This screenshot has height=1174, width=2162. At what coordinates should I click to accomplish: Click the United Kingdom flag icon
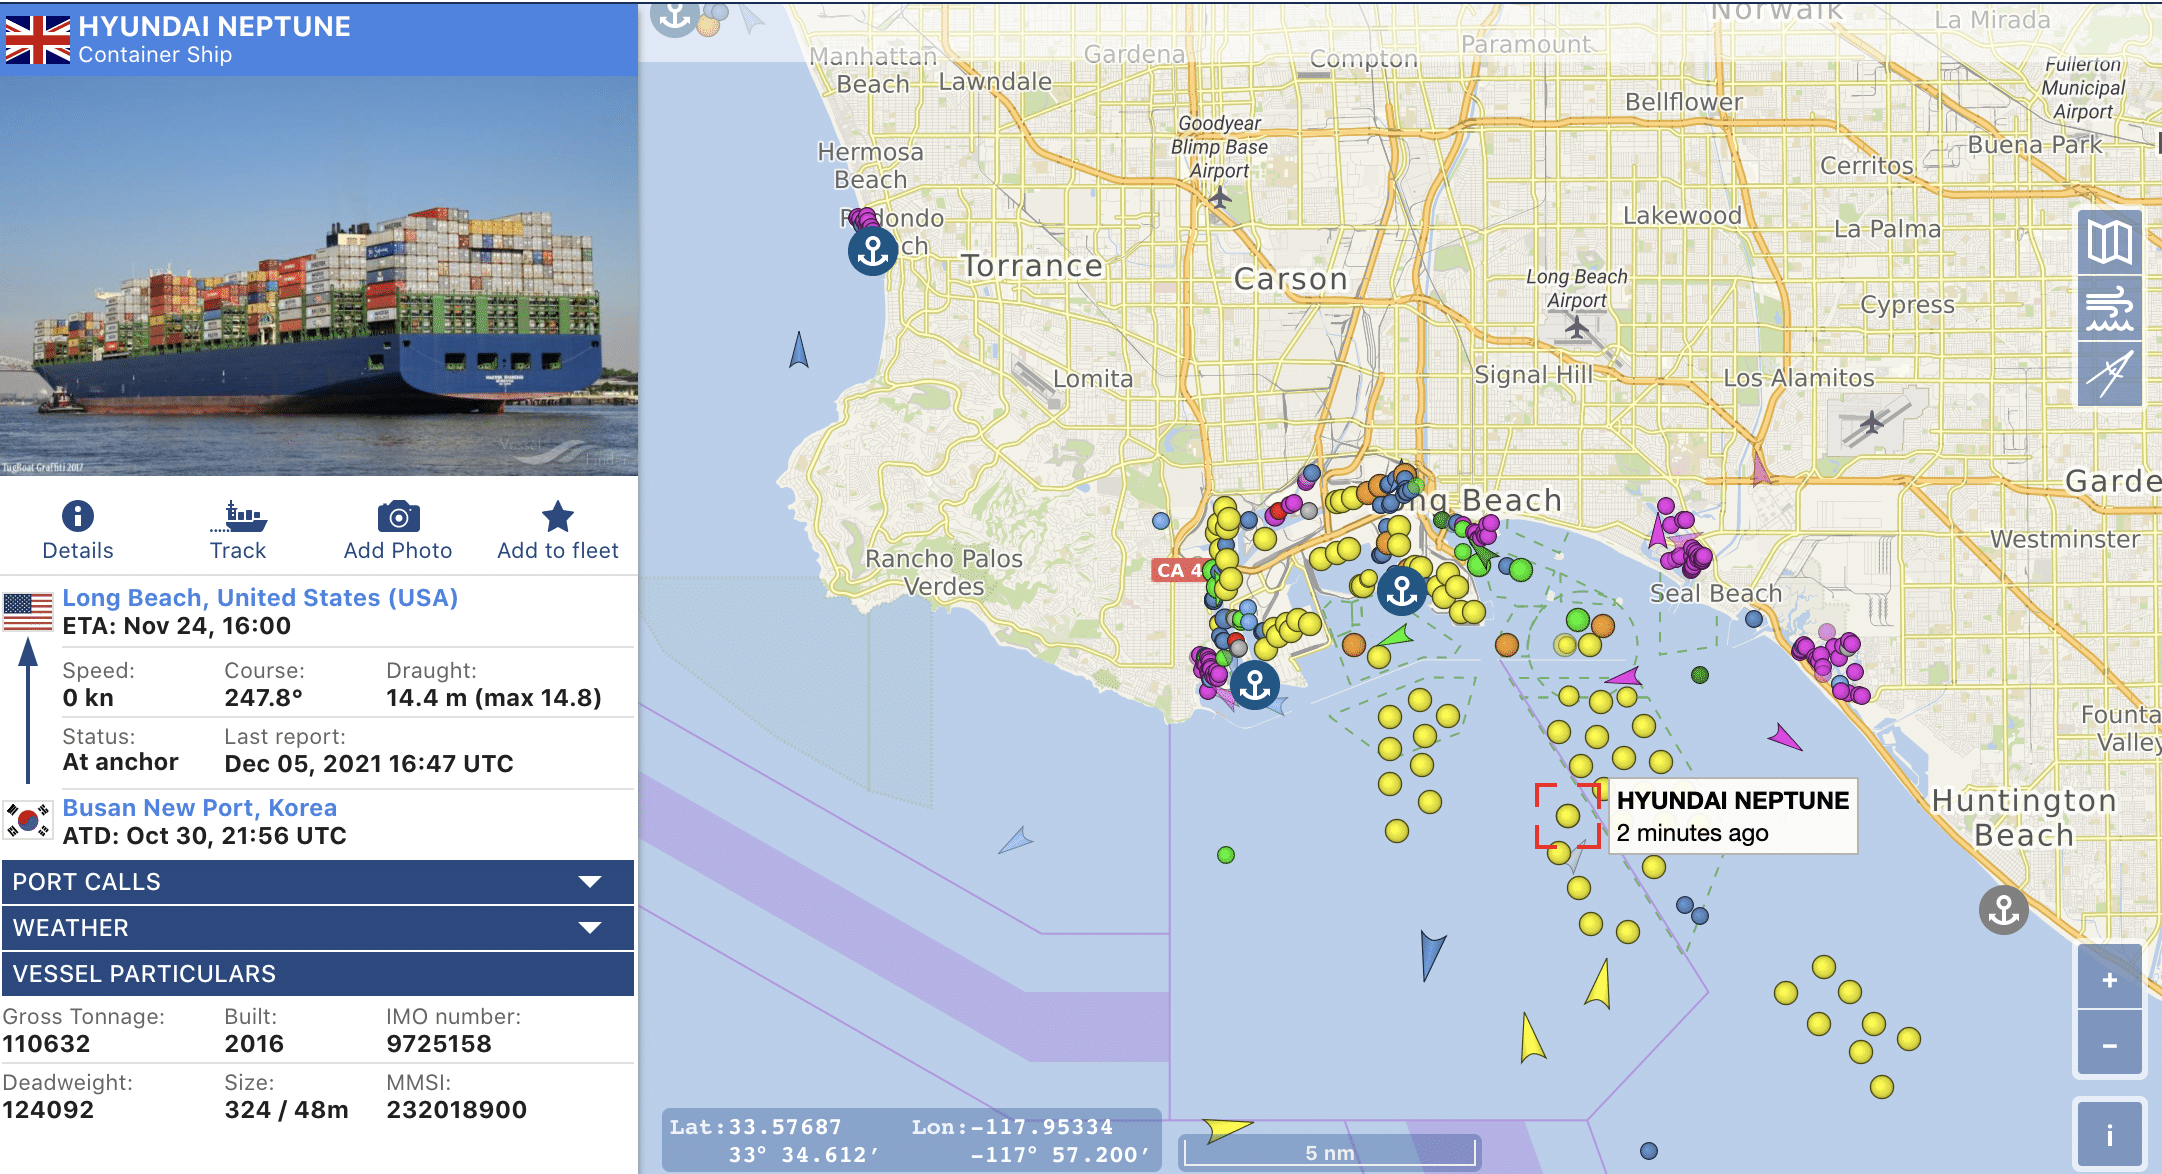pyautogui.click(x=37, y=40)
